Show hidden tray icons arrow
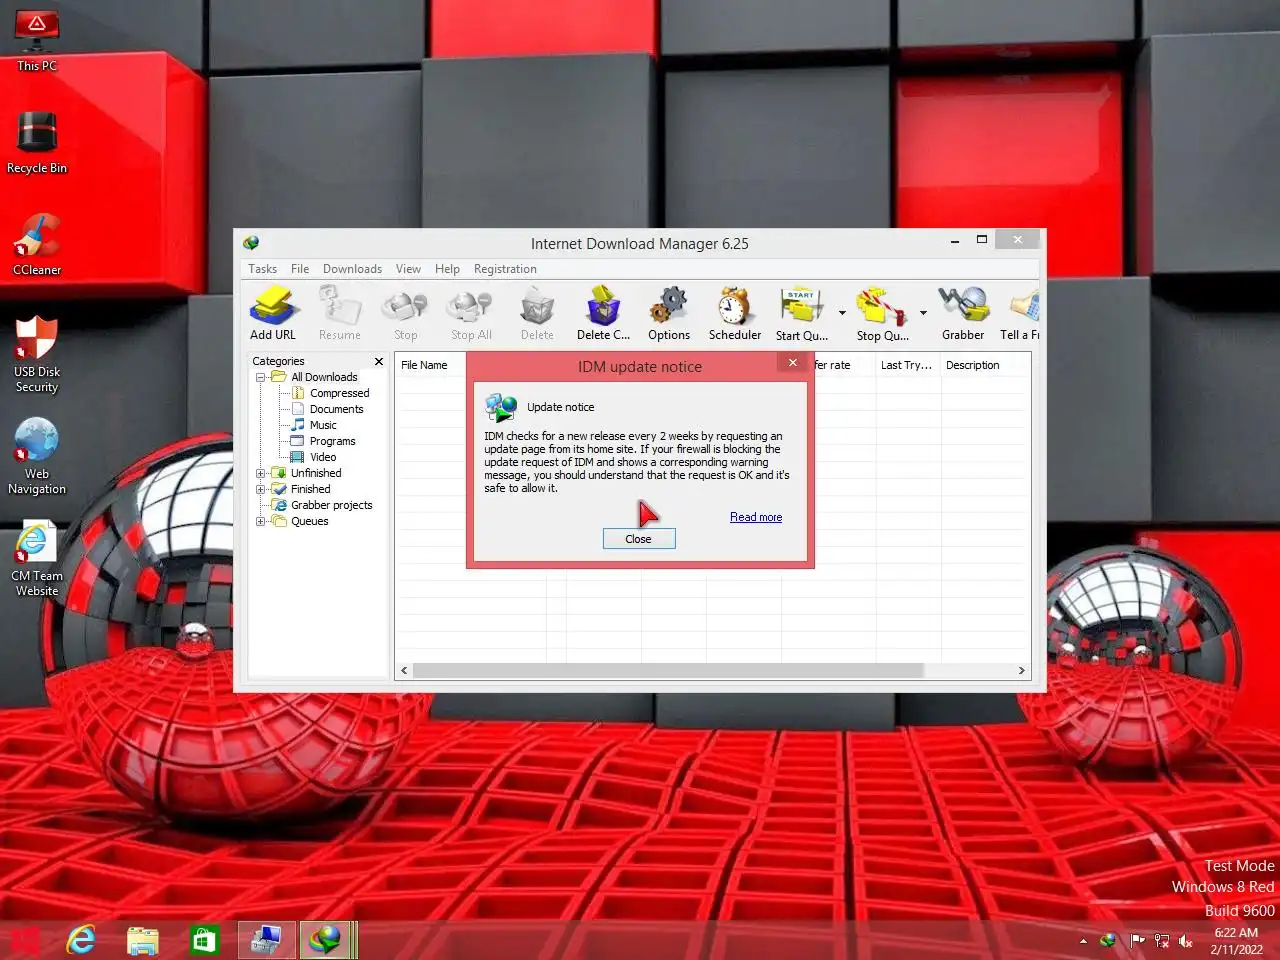Viewport: 1280px width, 960px height. (x=1083, y=941)
